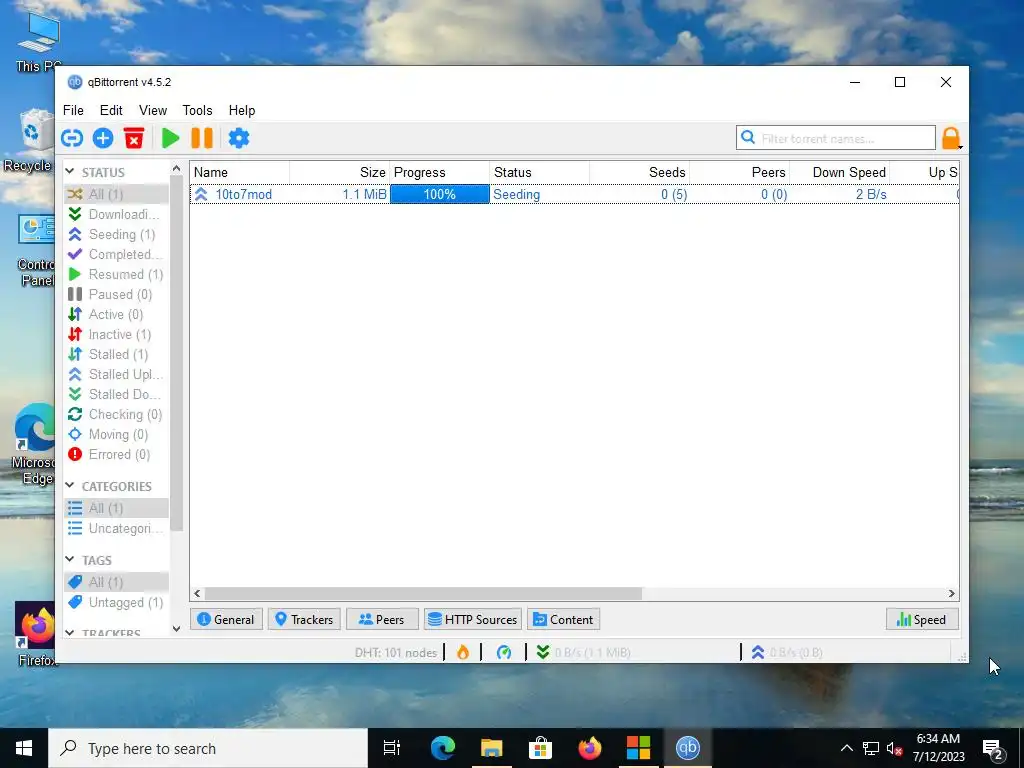Image resolution: width=1024 pixels, height=768 pixels.
Task: Sort by the Seeds column header
Action: pyautogui.click(x=639, y=172)
